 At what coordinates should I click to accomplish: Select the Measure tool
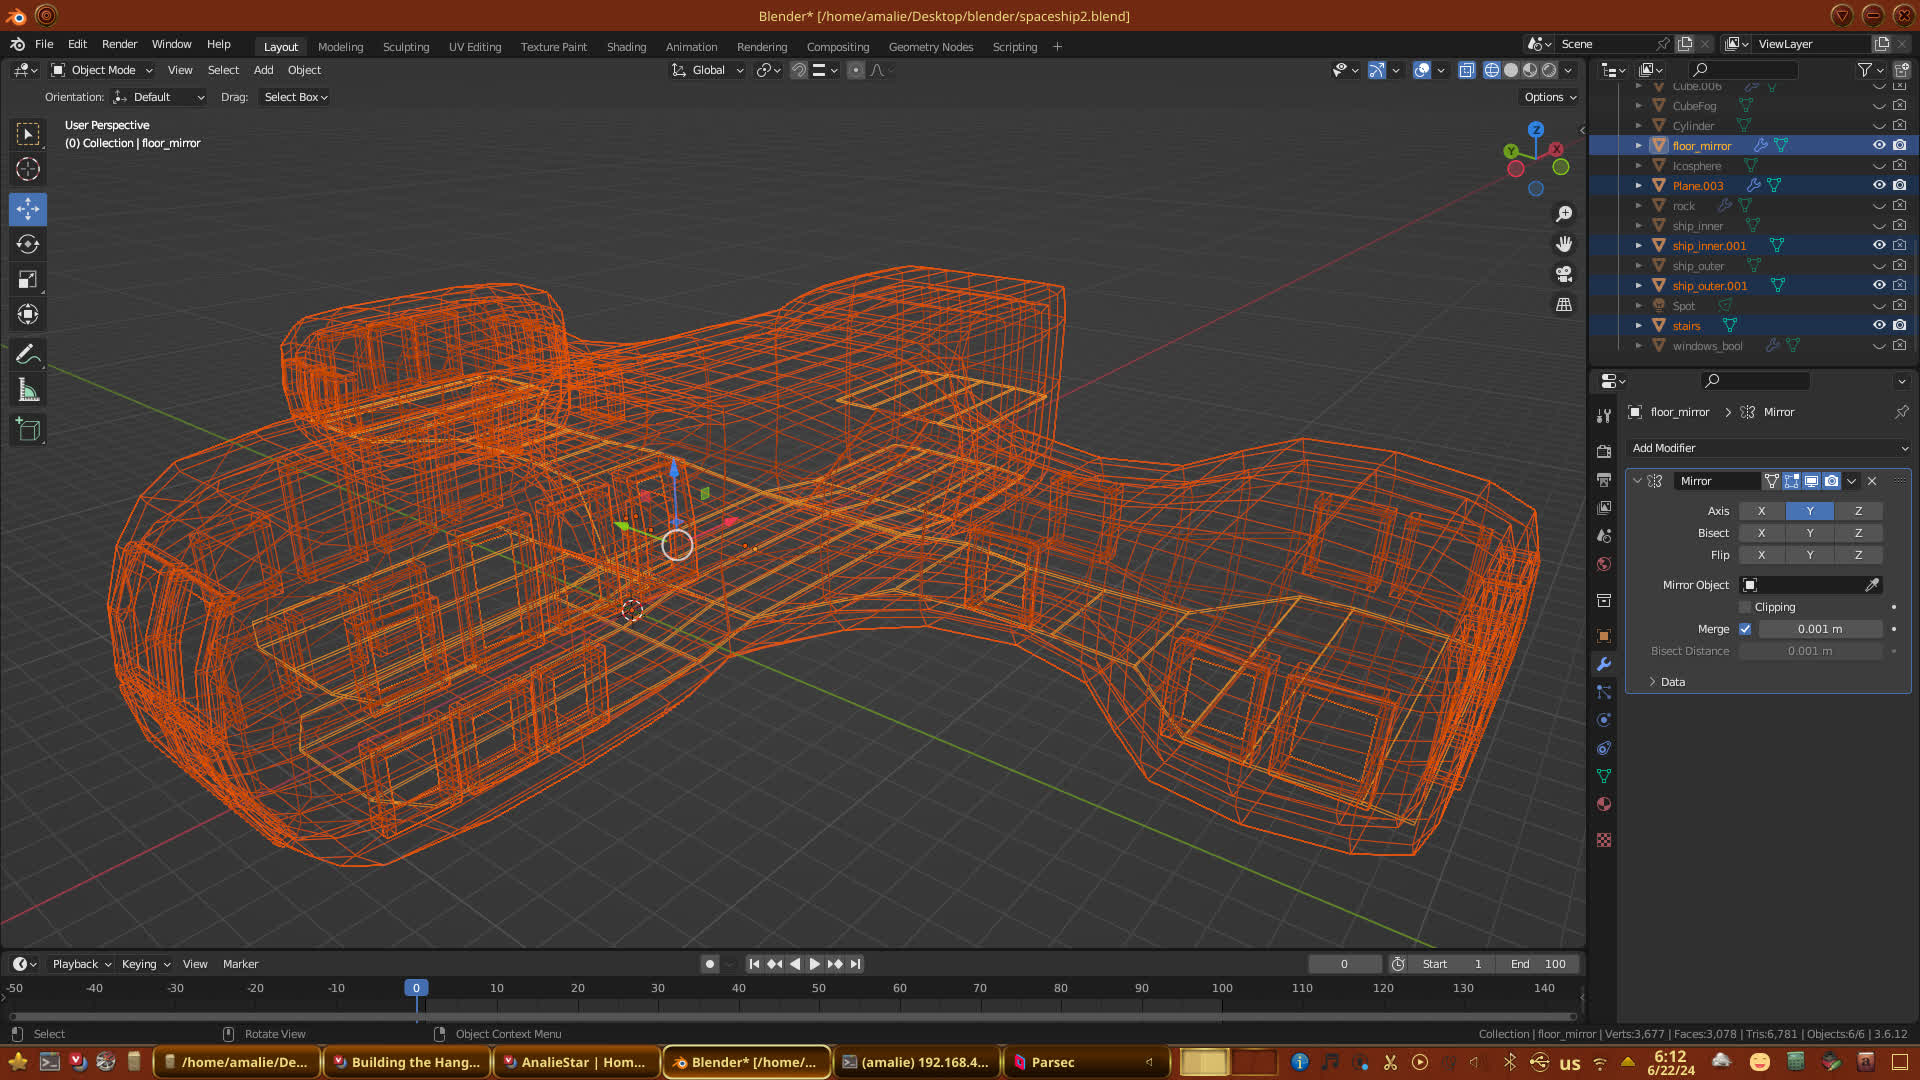(28, 391)
